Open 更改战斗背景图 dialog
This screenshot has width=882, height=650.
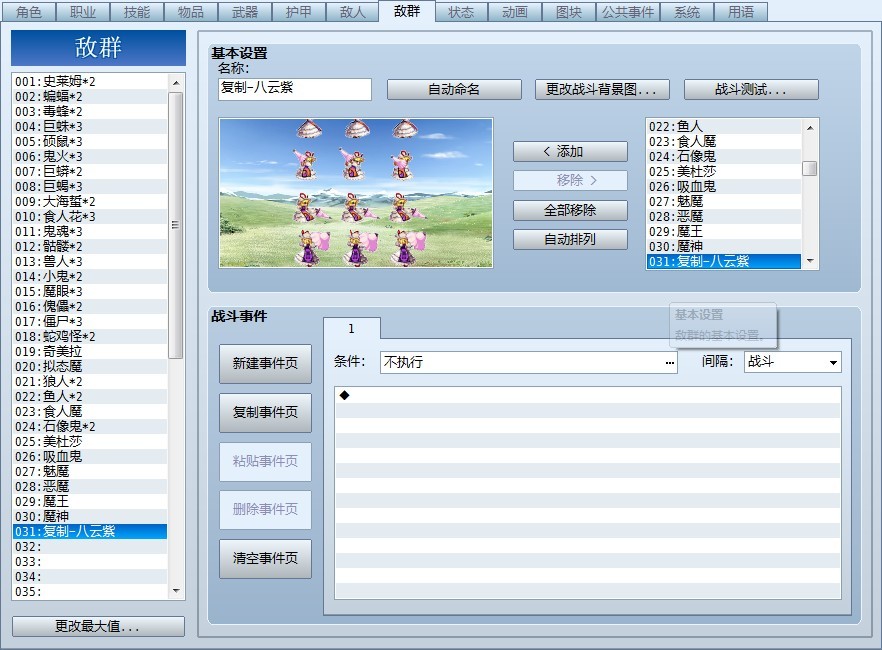(x=602, y=89)
